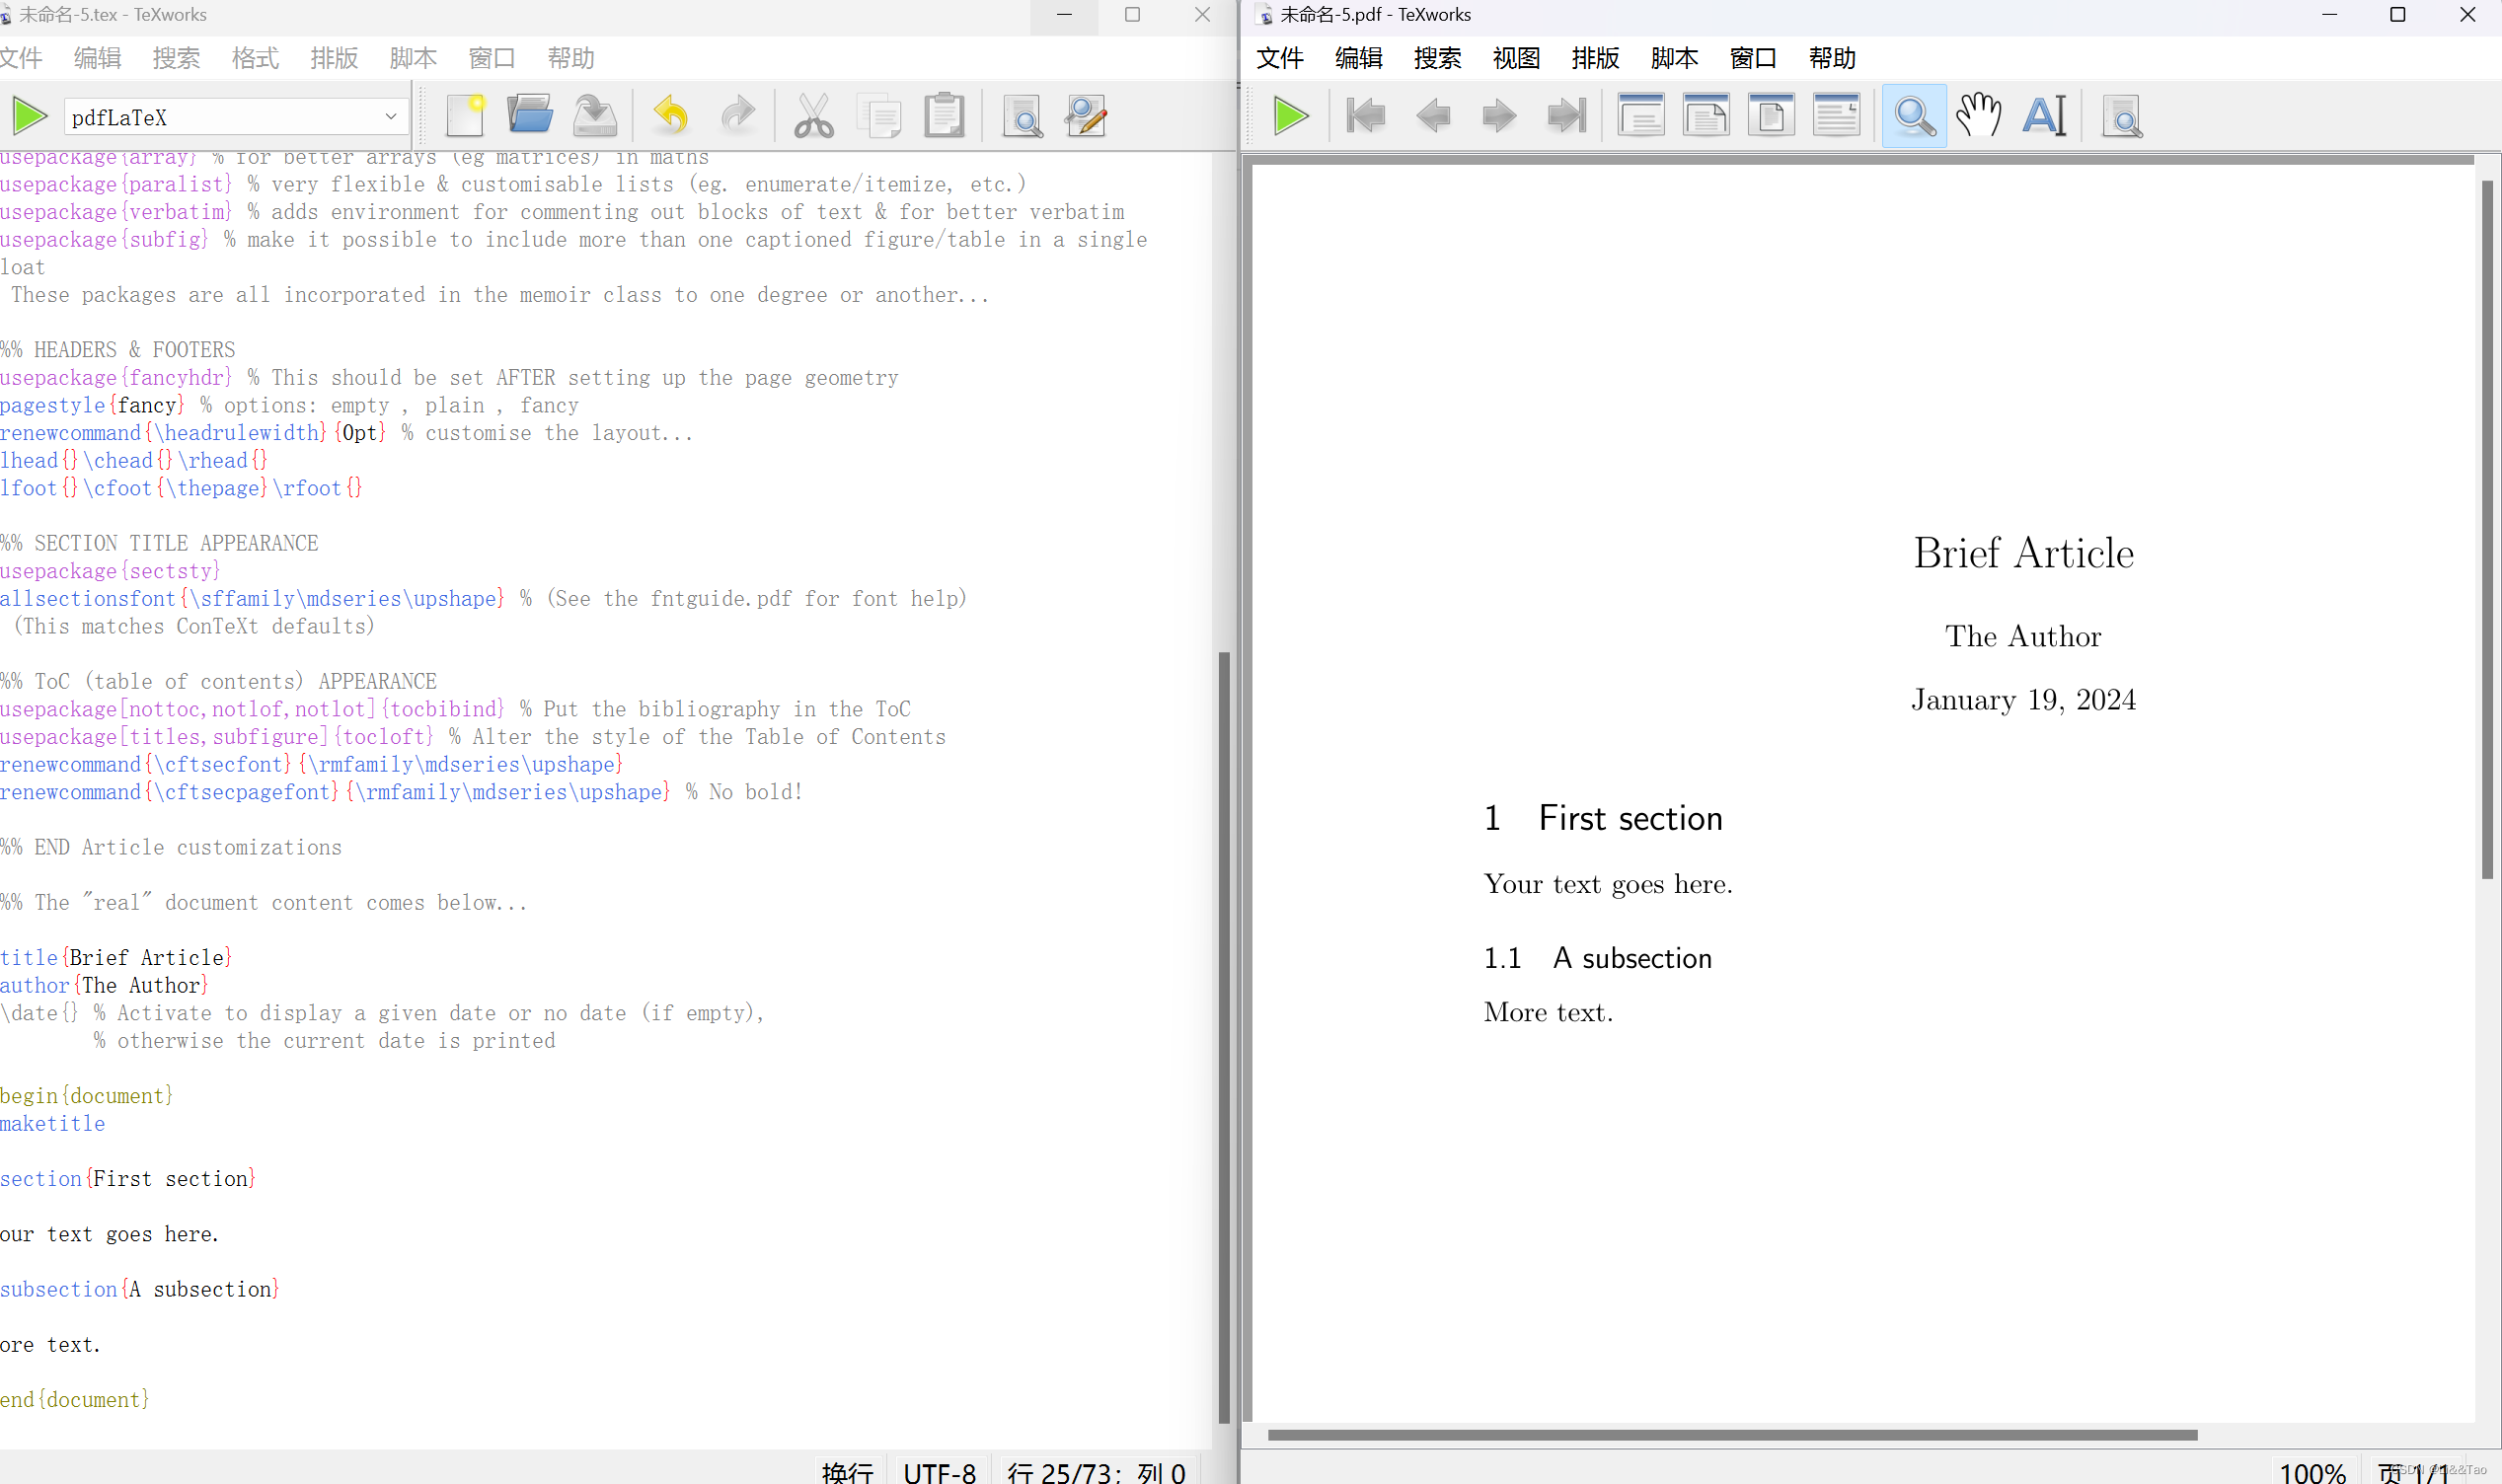The height and width of the screenshot is (1484, 2502).
Task: Click the PDF horizontal scrollbar
Action: coord(1731,1434)
